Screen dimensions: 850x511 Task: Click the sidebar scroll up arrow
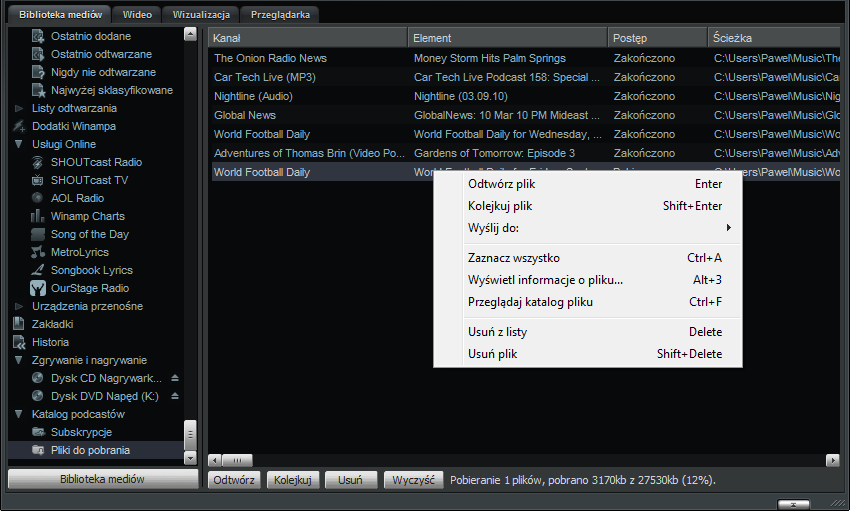pyautogui.click(x=190, y=34)
